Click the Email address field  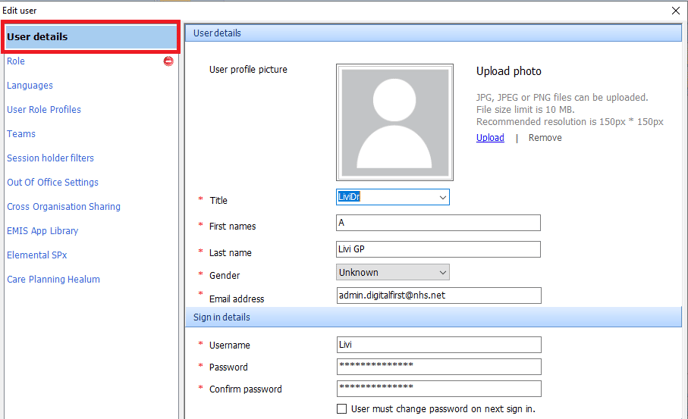click(x=438, y=296)
